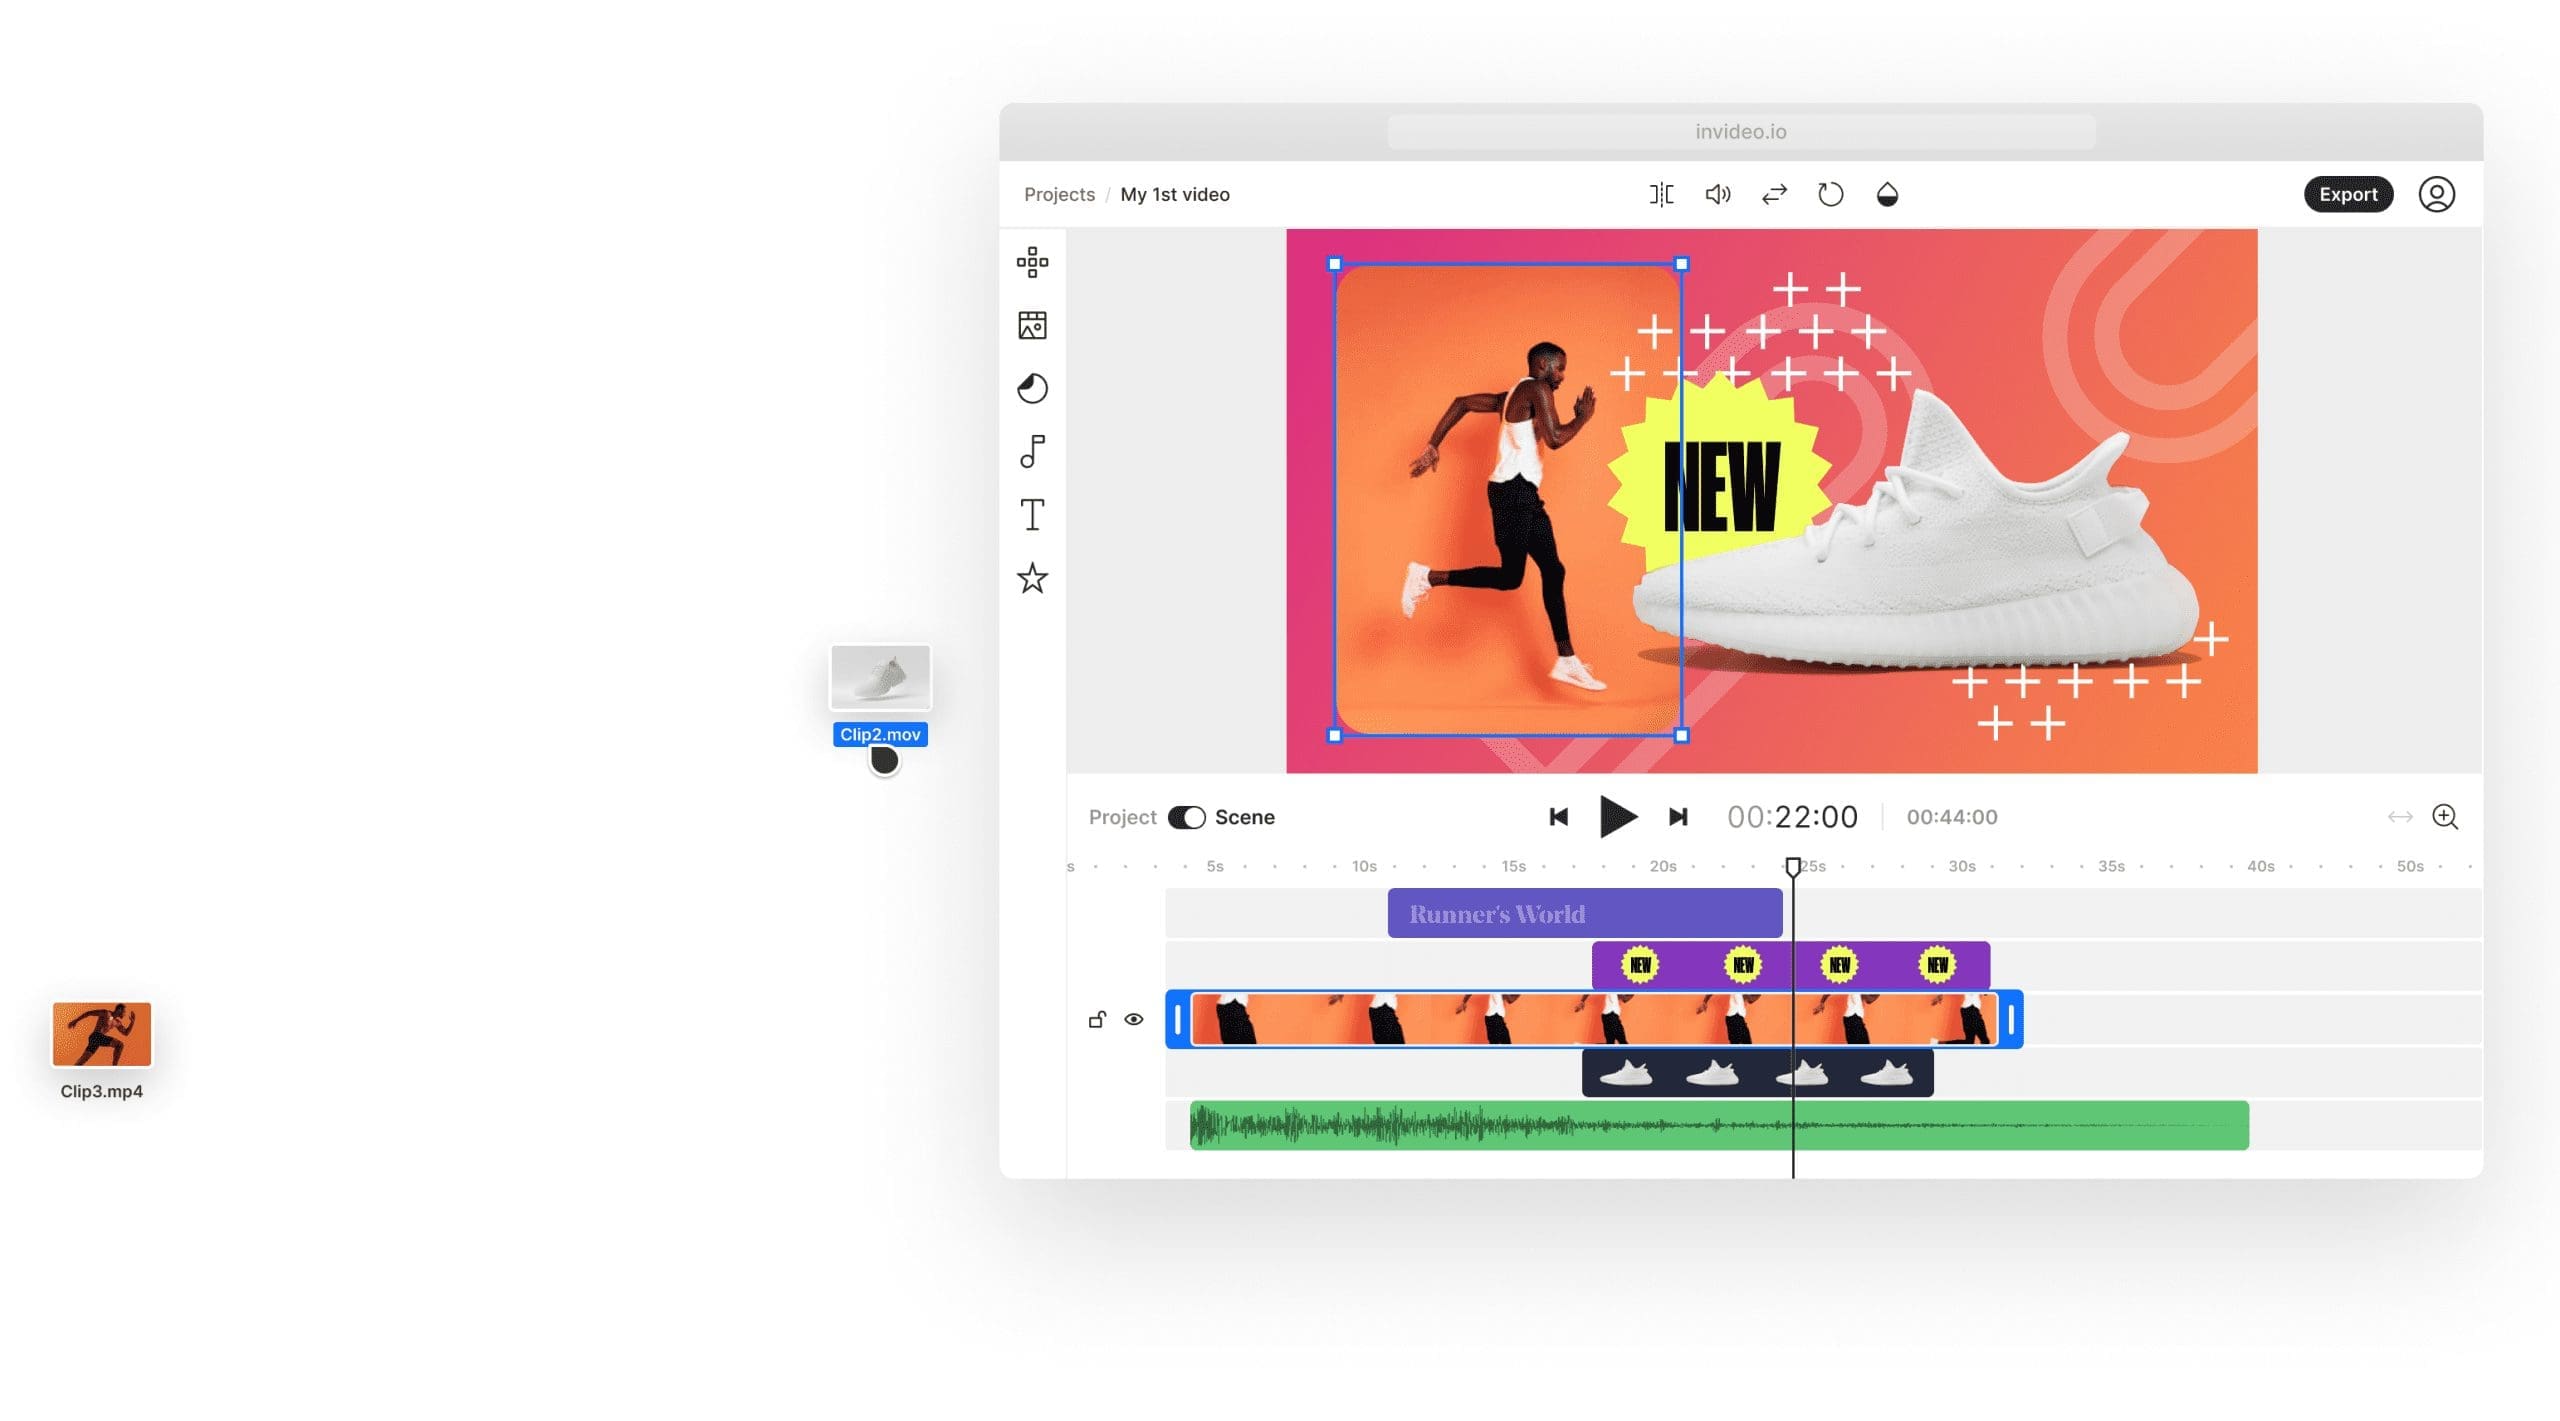The image size is (2560, 1421).
Task: Go to Projects breadcrumb link
Action: pyautogui.click(x=1059, y=194)
